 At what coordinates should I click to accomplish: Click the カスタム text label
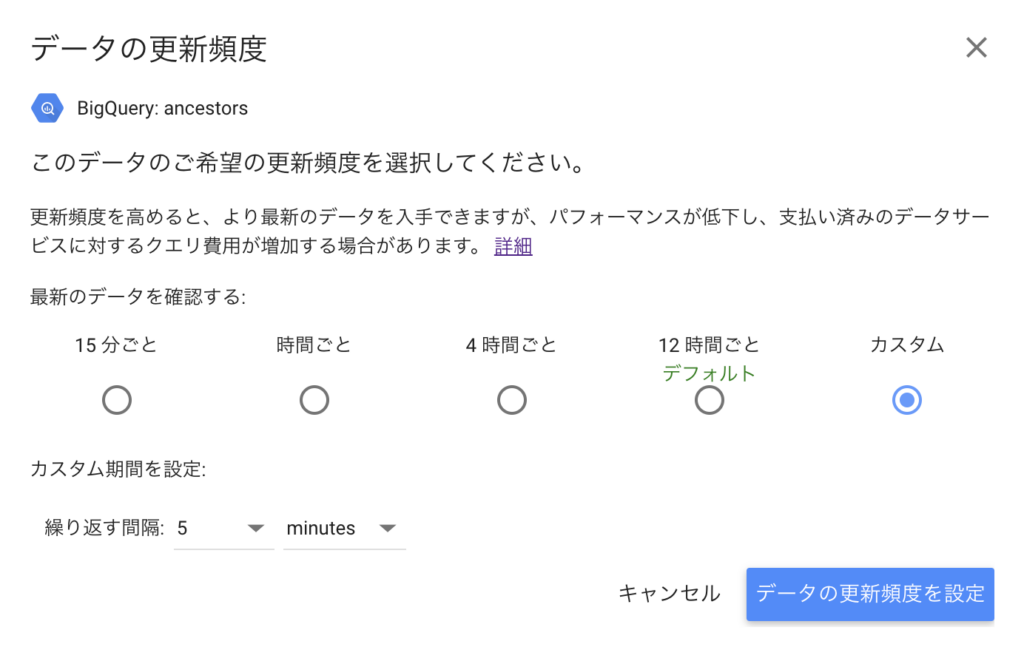point(907,345)
